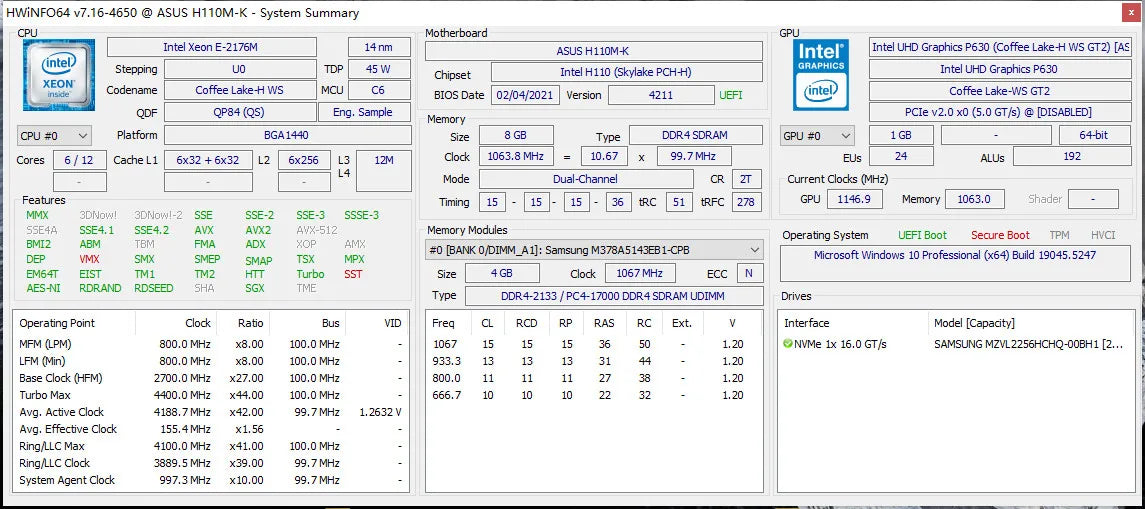The height and width of the screenshot is (509, 1145).
Task: Click the module clock 1067 MHz field
Action: 640,274
